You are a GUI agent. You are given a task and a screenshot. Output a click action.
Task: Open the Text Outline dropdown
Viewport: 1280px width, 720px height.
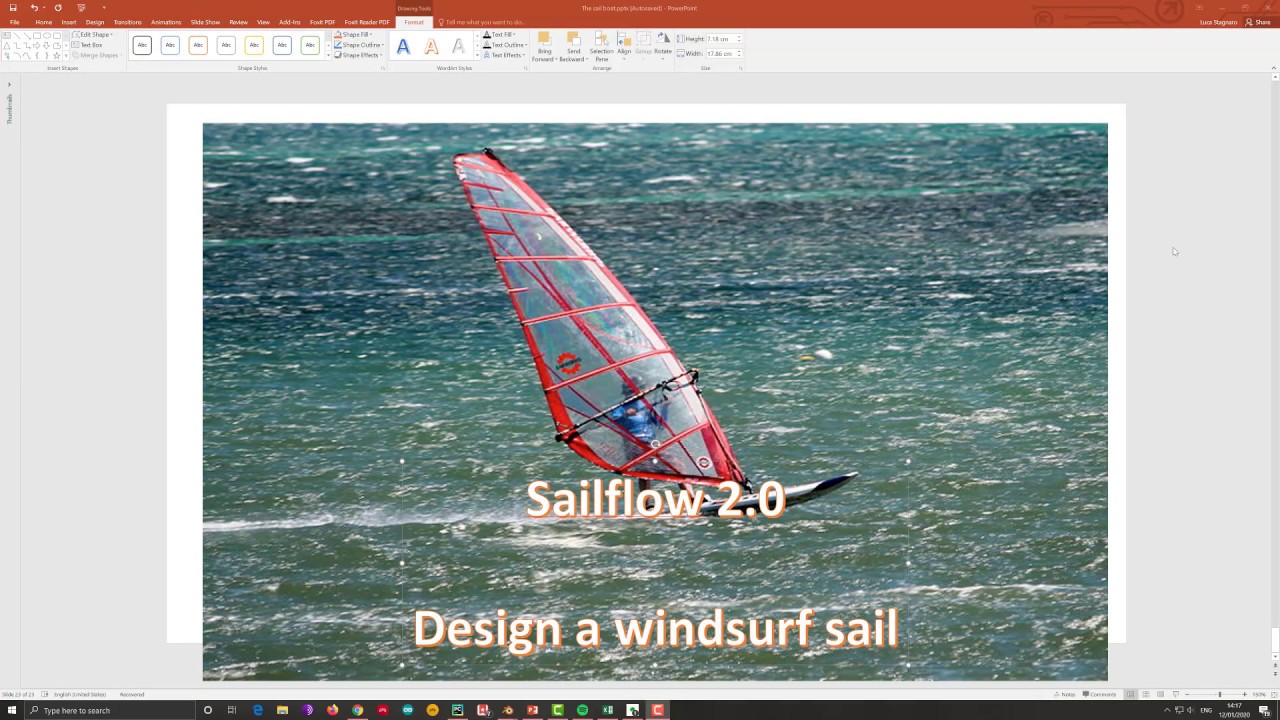coord(505,45)
